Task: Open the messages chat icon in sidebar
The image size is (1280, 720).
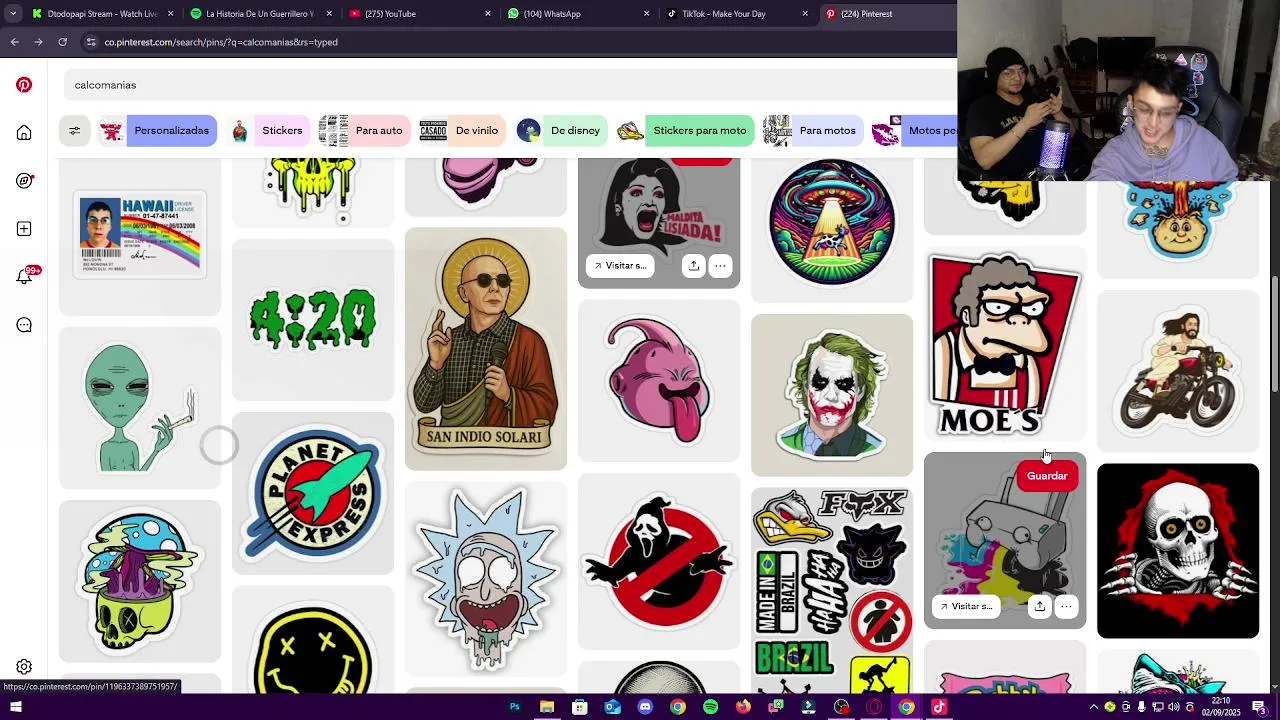Action: (24, 325)
